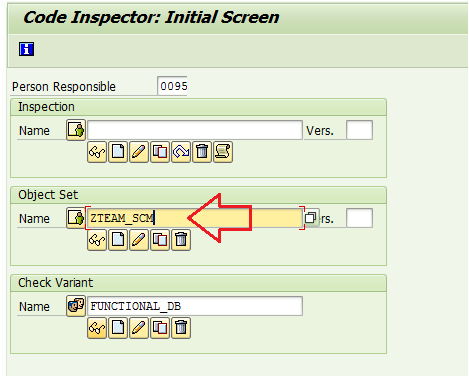This screenshot has width=469, height=377.
Task: Create a new Inspection
Action: click(118, 152)
